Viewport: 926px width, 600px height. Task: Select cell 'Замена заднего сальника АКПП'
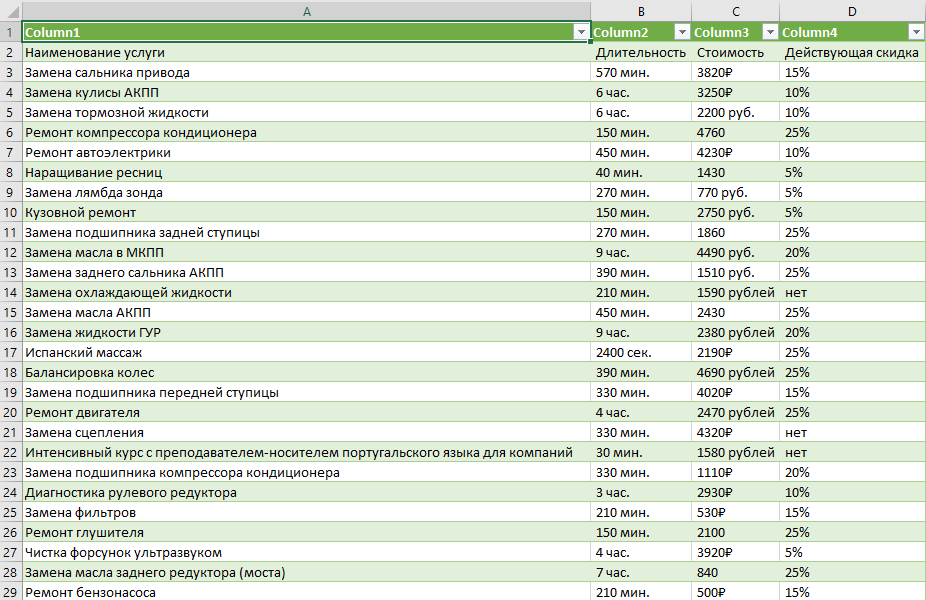(307, 273)
